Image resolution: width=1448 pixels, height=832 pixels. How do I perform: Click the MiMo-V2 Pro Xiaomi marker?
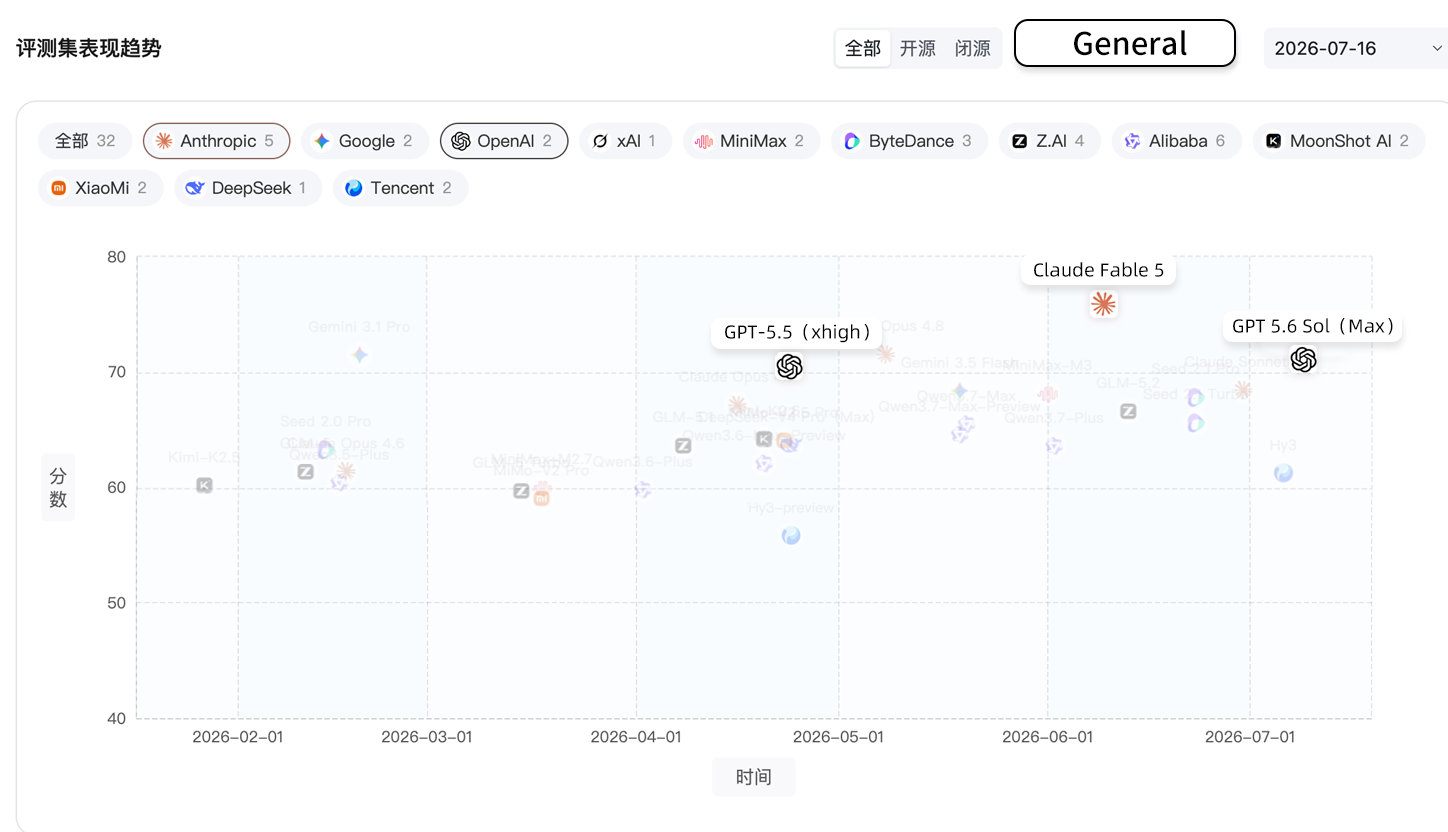click(541, 497)
